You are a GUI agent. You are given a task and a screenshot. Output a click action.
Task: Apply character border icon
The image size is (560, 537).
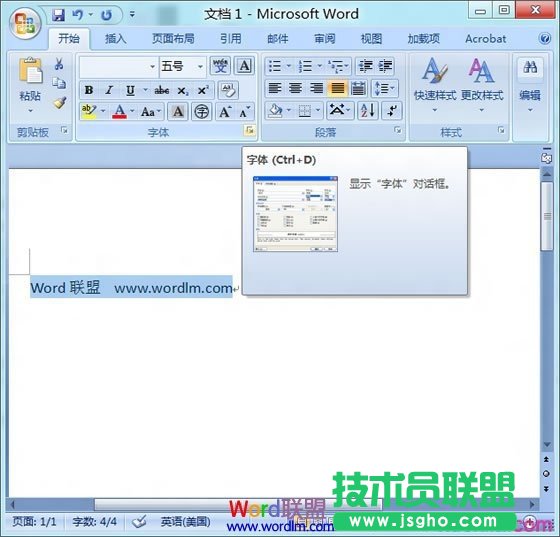245,66
